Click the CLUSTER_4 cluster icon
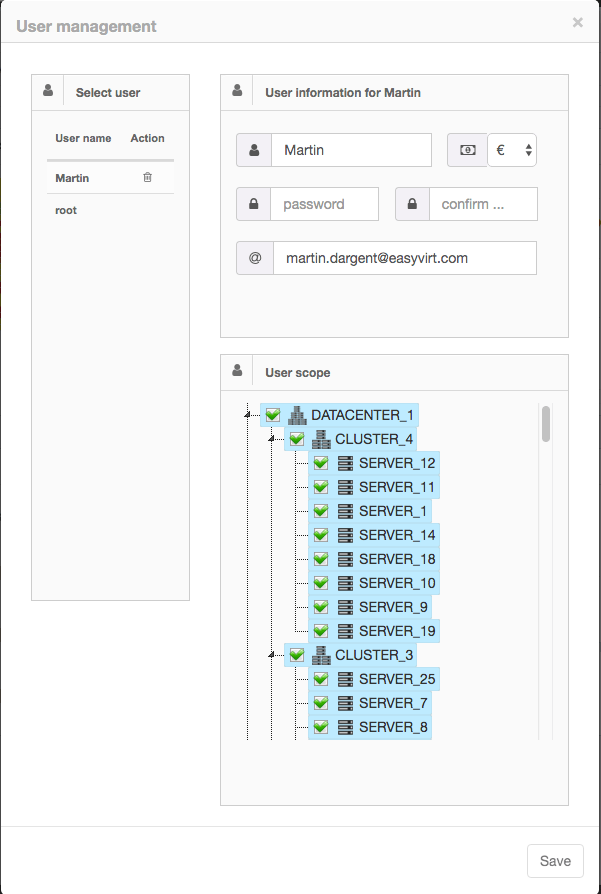This screenshot has height=894, width=601. pyautogui.click(x=321, y=439)
